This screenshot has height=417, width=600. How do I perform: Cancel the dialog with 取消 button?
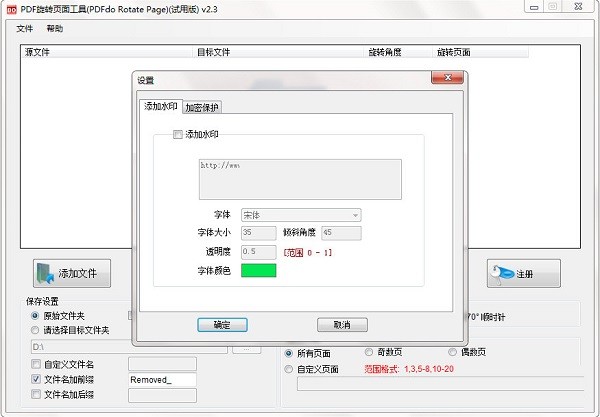click(x=342, y=325)
